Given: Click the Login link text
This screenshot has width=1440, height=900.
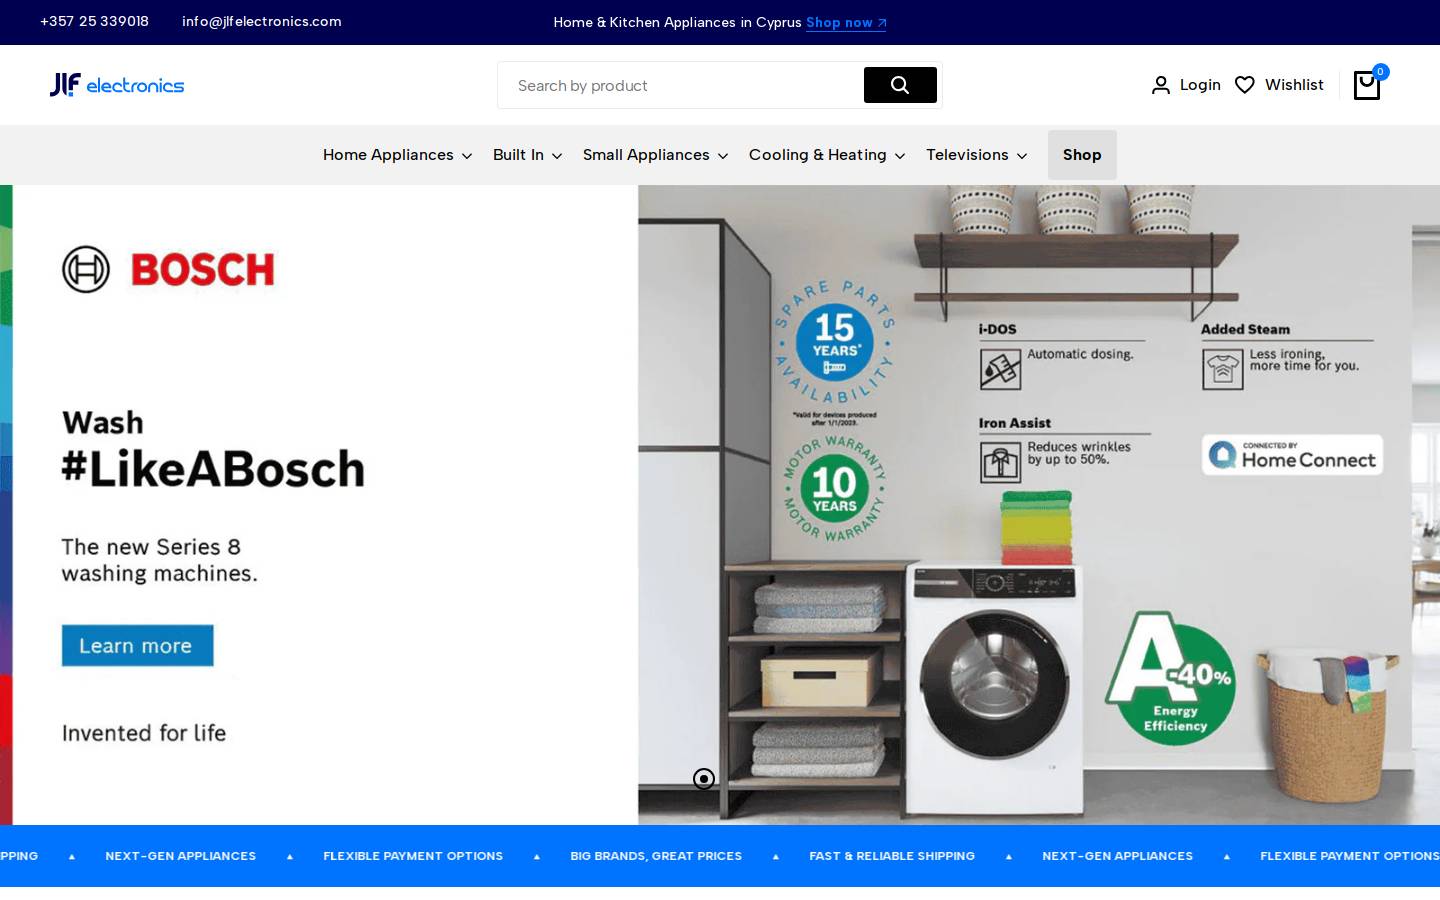Looking at the screenshot, I should [x=1200, y=85].
